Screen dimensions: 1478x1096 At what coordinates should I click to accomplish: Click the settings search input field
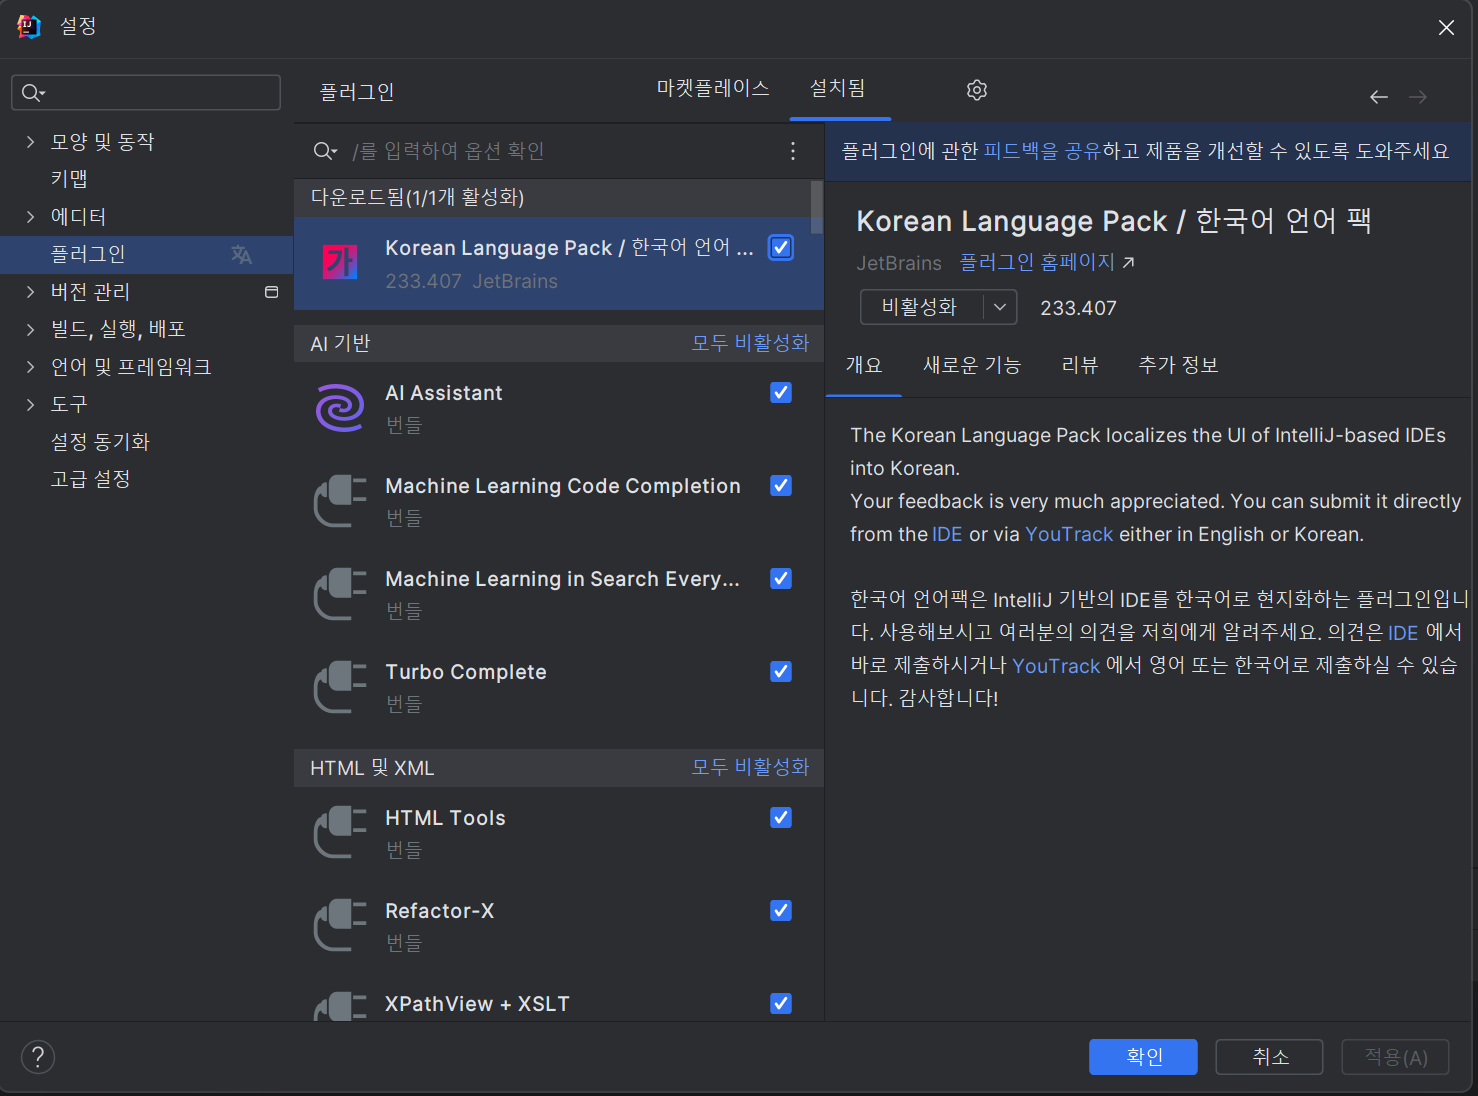146,93
